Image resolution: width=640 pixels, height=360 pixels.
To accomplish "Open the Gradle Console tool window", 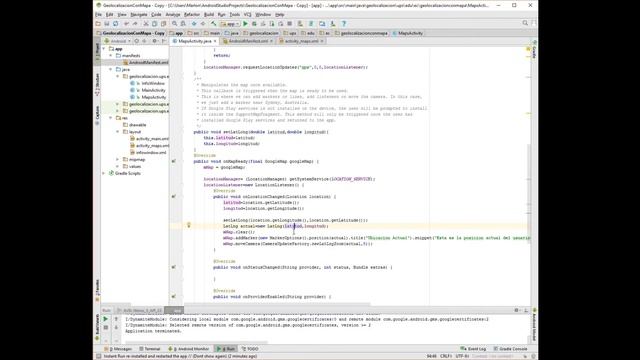I will [511, 349].
